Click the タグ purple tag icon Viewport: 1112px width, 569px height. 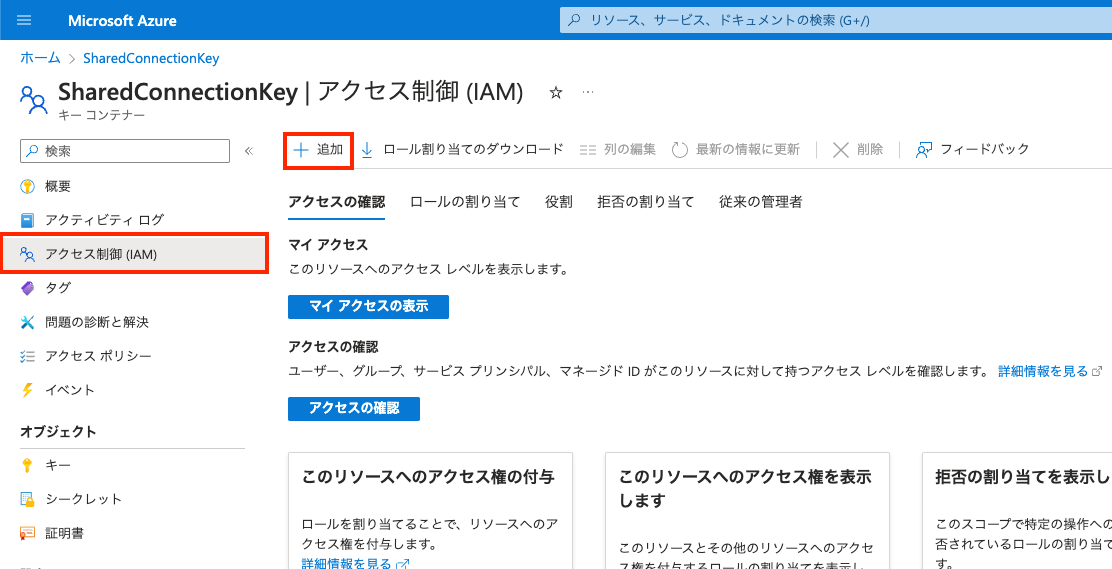[x=28, y=288]
